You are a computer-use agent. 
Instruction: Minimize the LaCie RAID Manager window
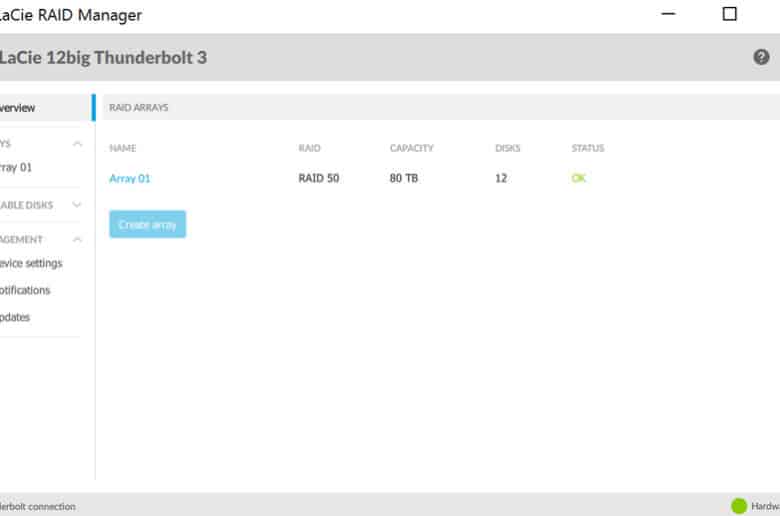pos(669,14)
